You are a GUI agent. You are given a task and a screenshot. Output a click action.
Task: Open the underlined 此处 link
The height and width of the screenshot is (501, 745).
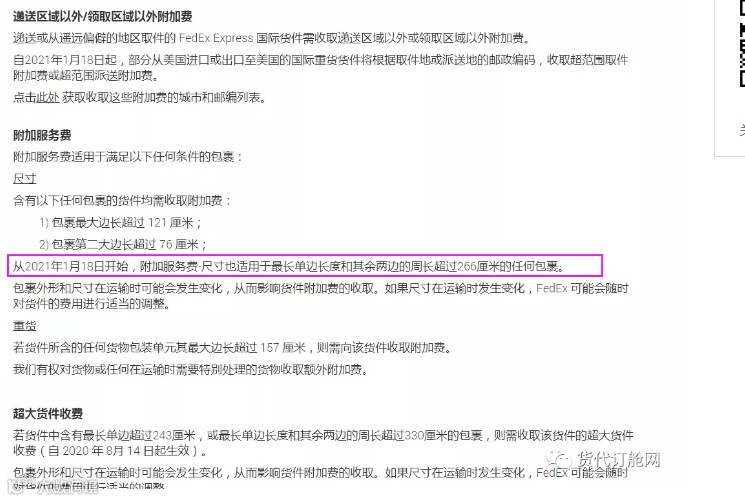(x=48, y=97)
